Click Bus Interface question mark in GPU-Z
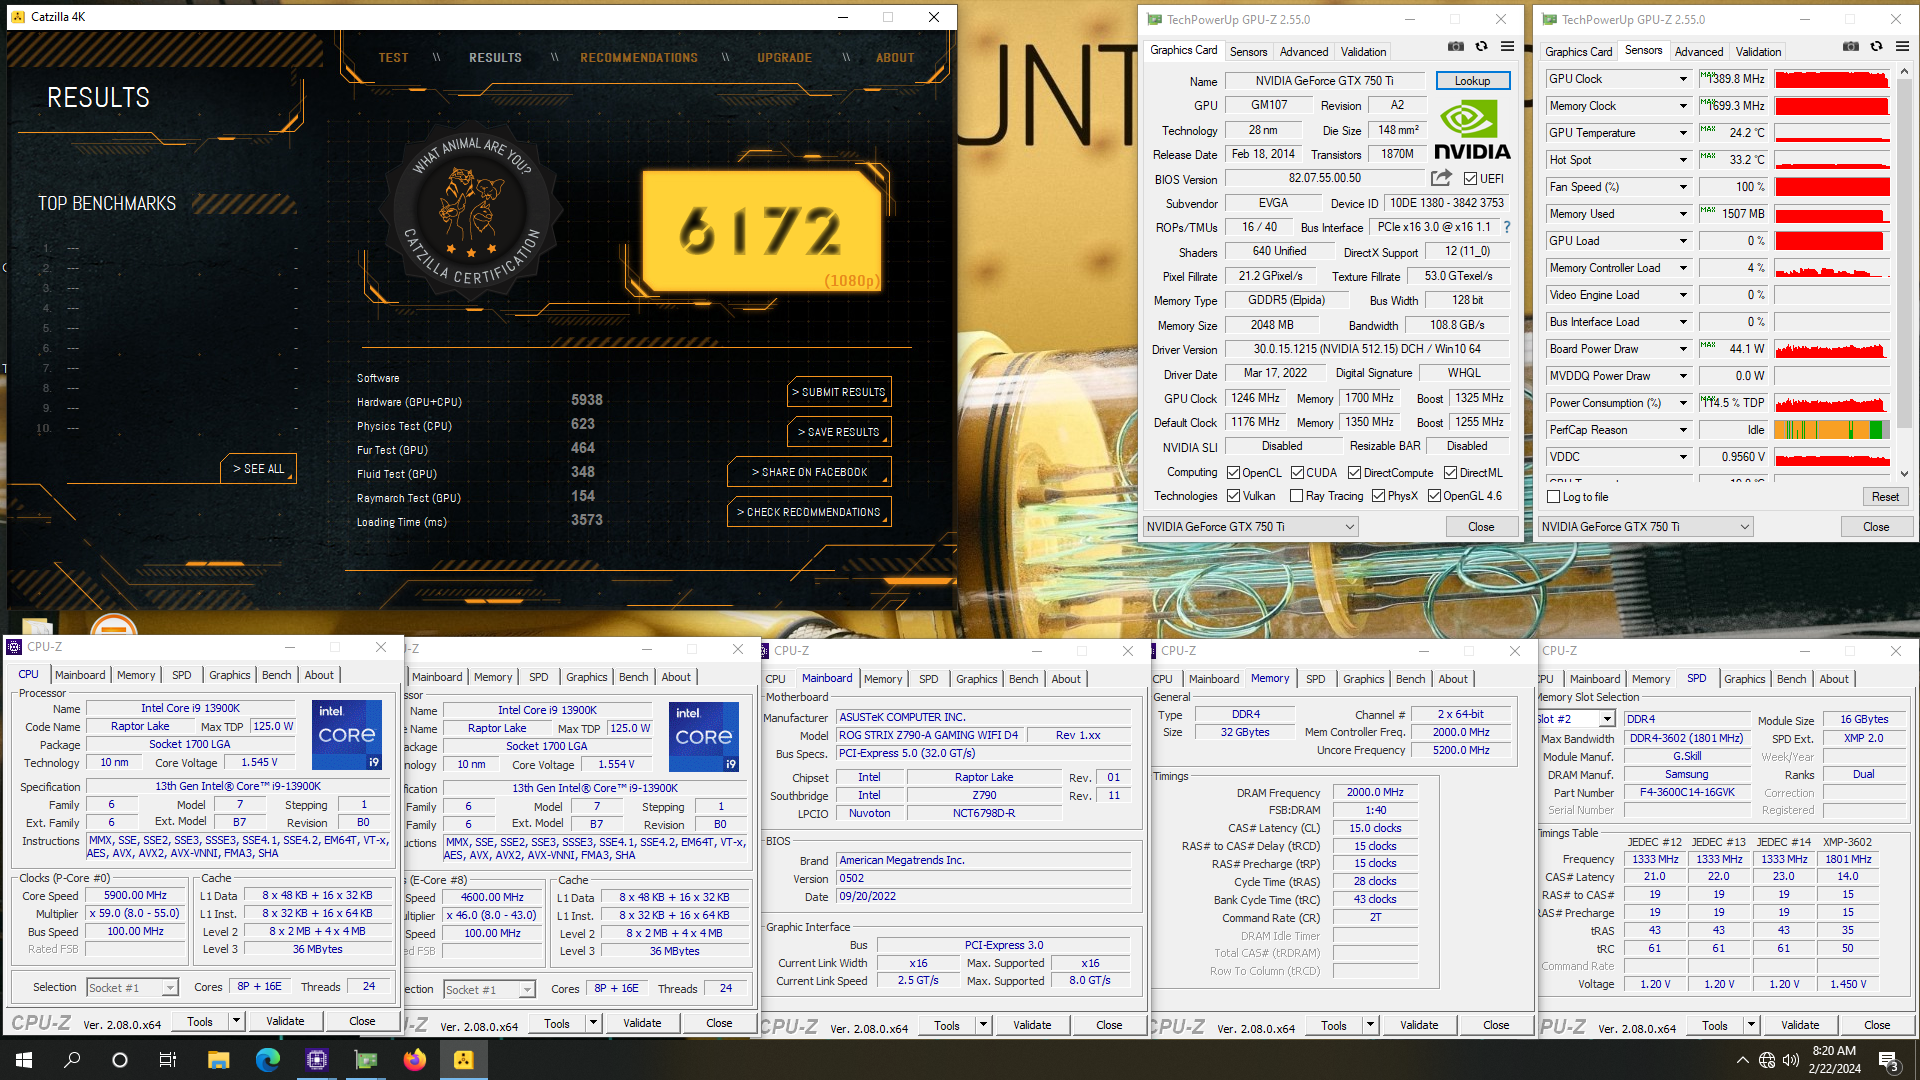The image size is (1920, 1080). point(1507,227)
